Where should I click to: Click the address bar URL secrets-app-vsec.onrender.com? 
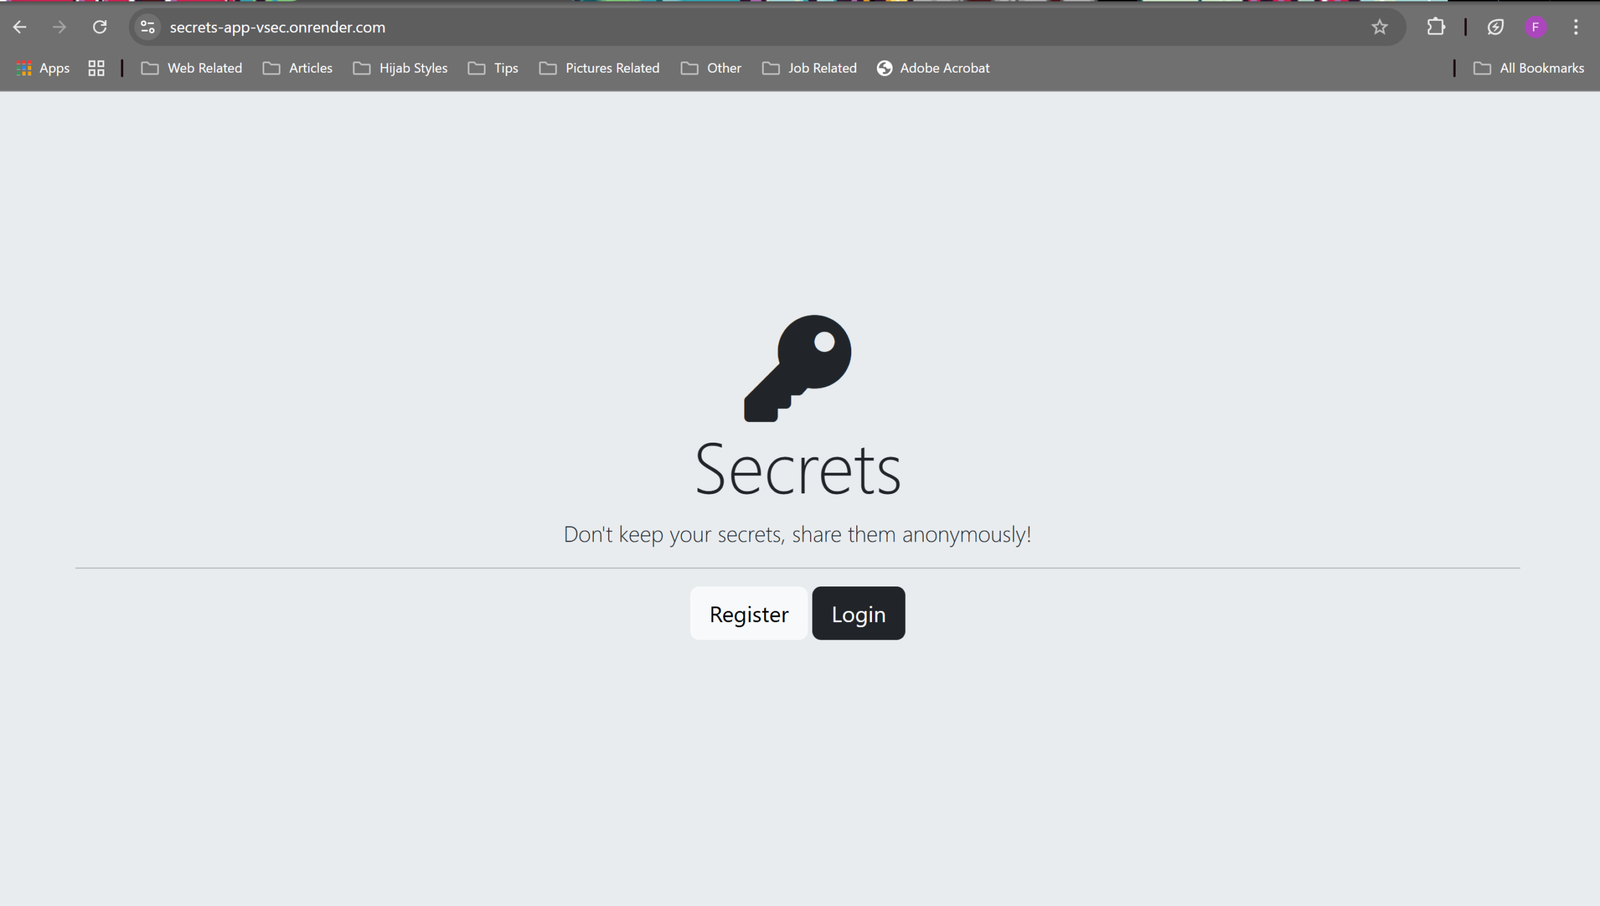tap(277, 27)
